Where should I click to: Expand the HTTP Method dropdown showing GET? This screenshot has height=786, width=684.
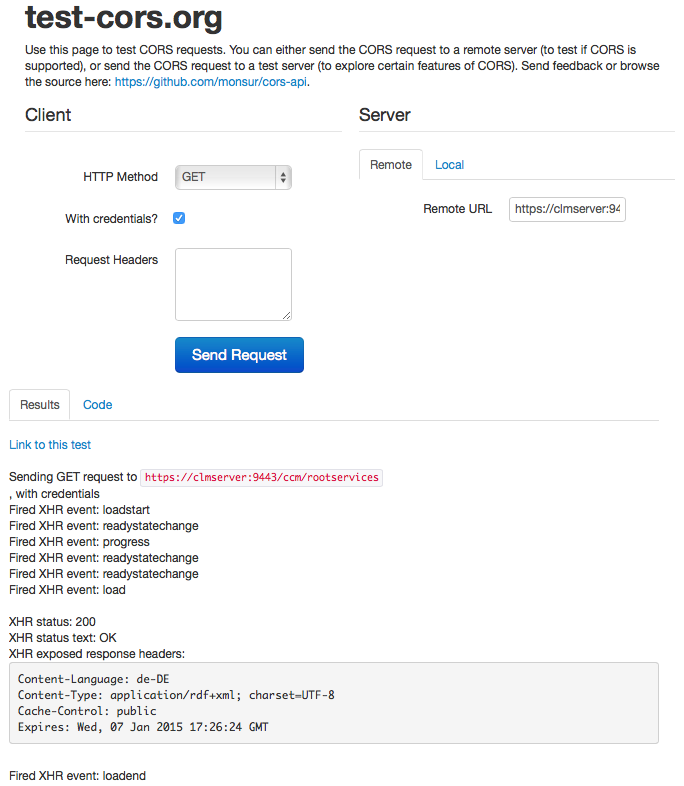tap(233, 177)
